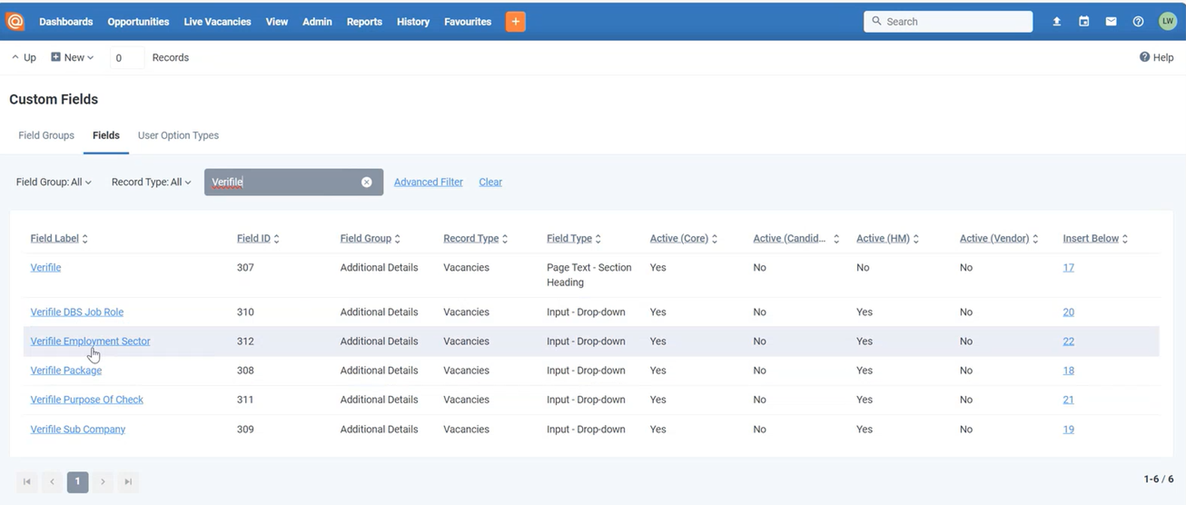Click the 1-6 / 6 record count
This screenshot has width=1186, height=505.
click(1159, 479)
